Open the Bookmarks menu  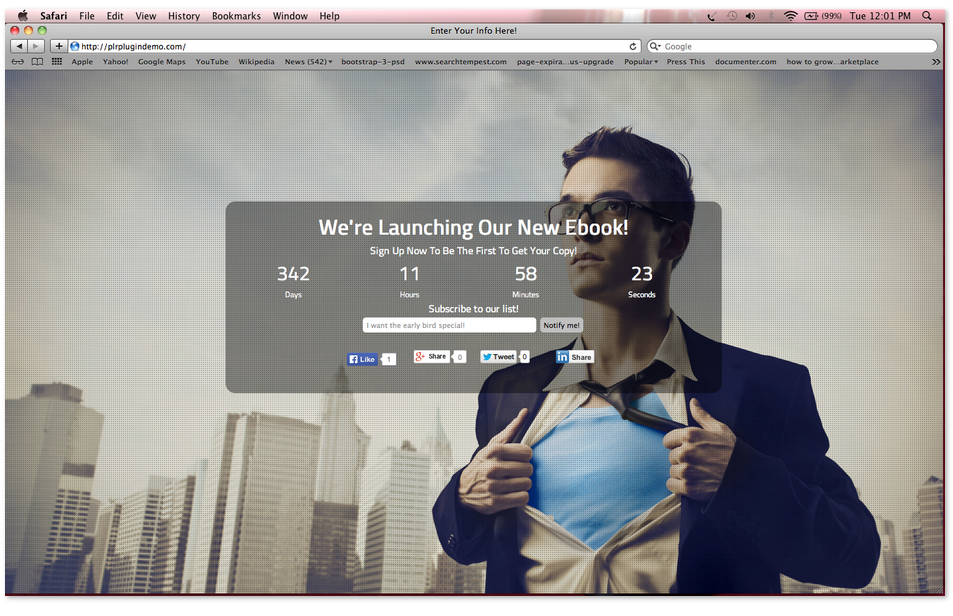pyautogui.click(x=236, y=16)
